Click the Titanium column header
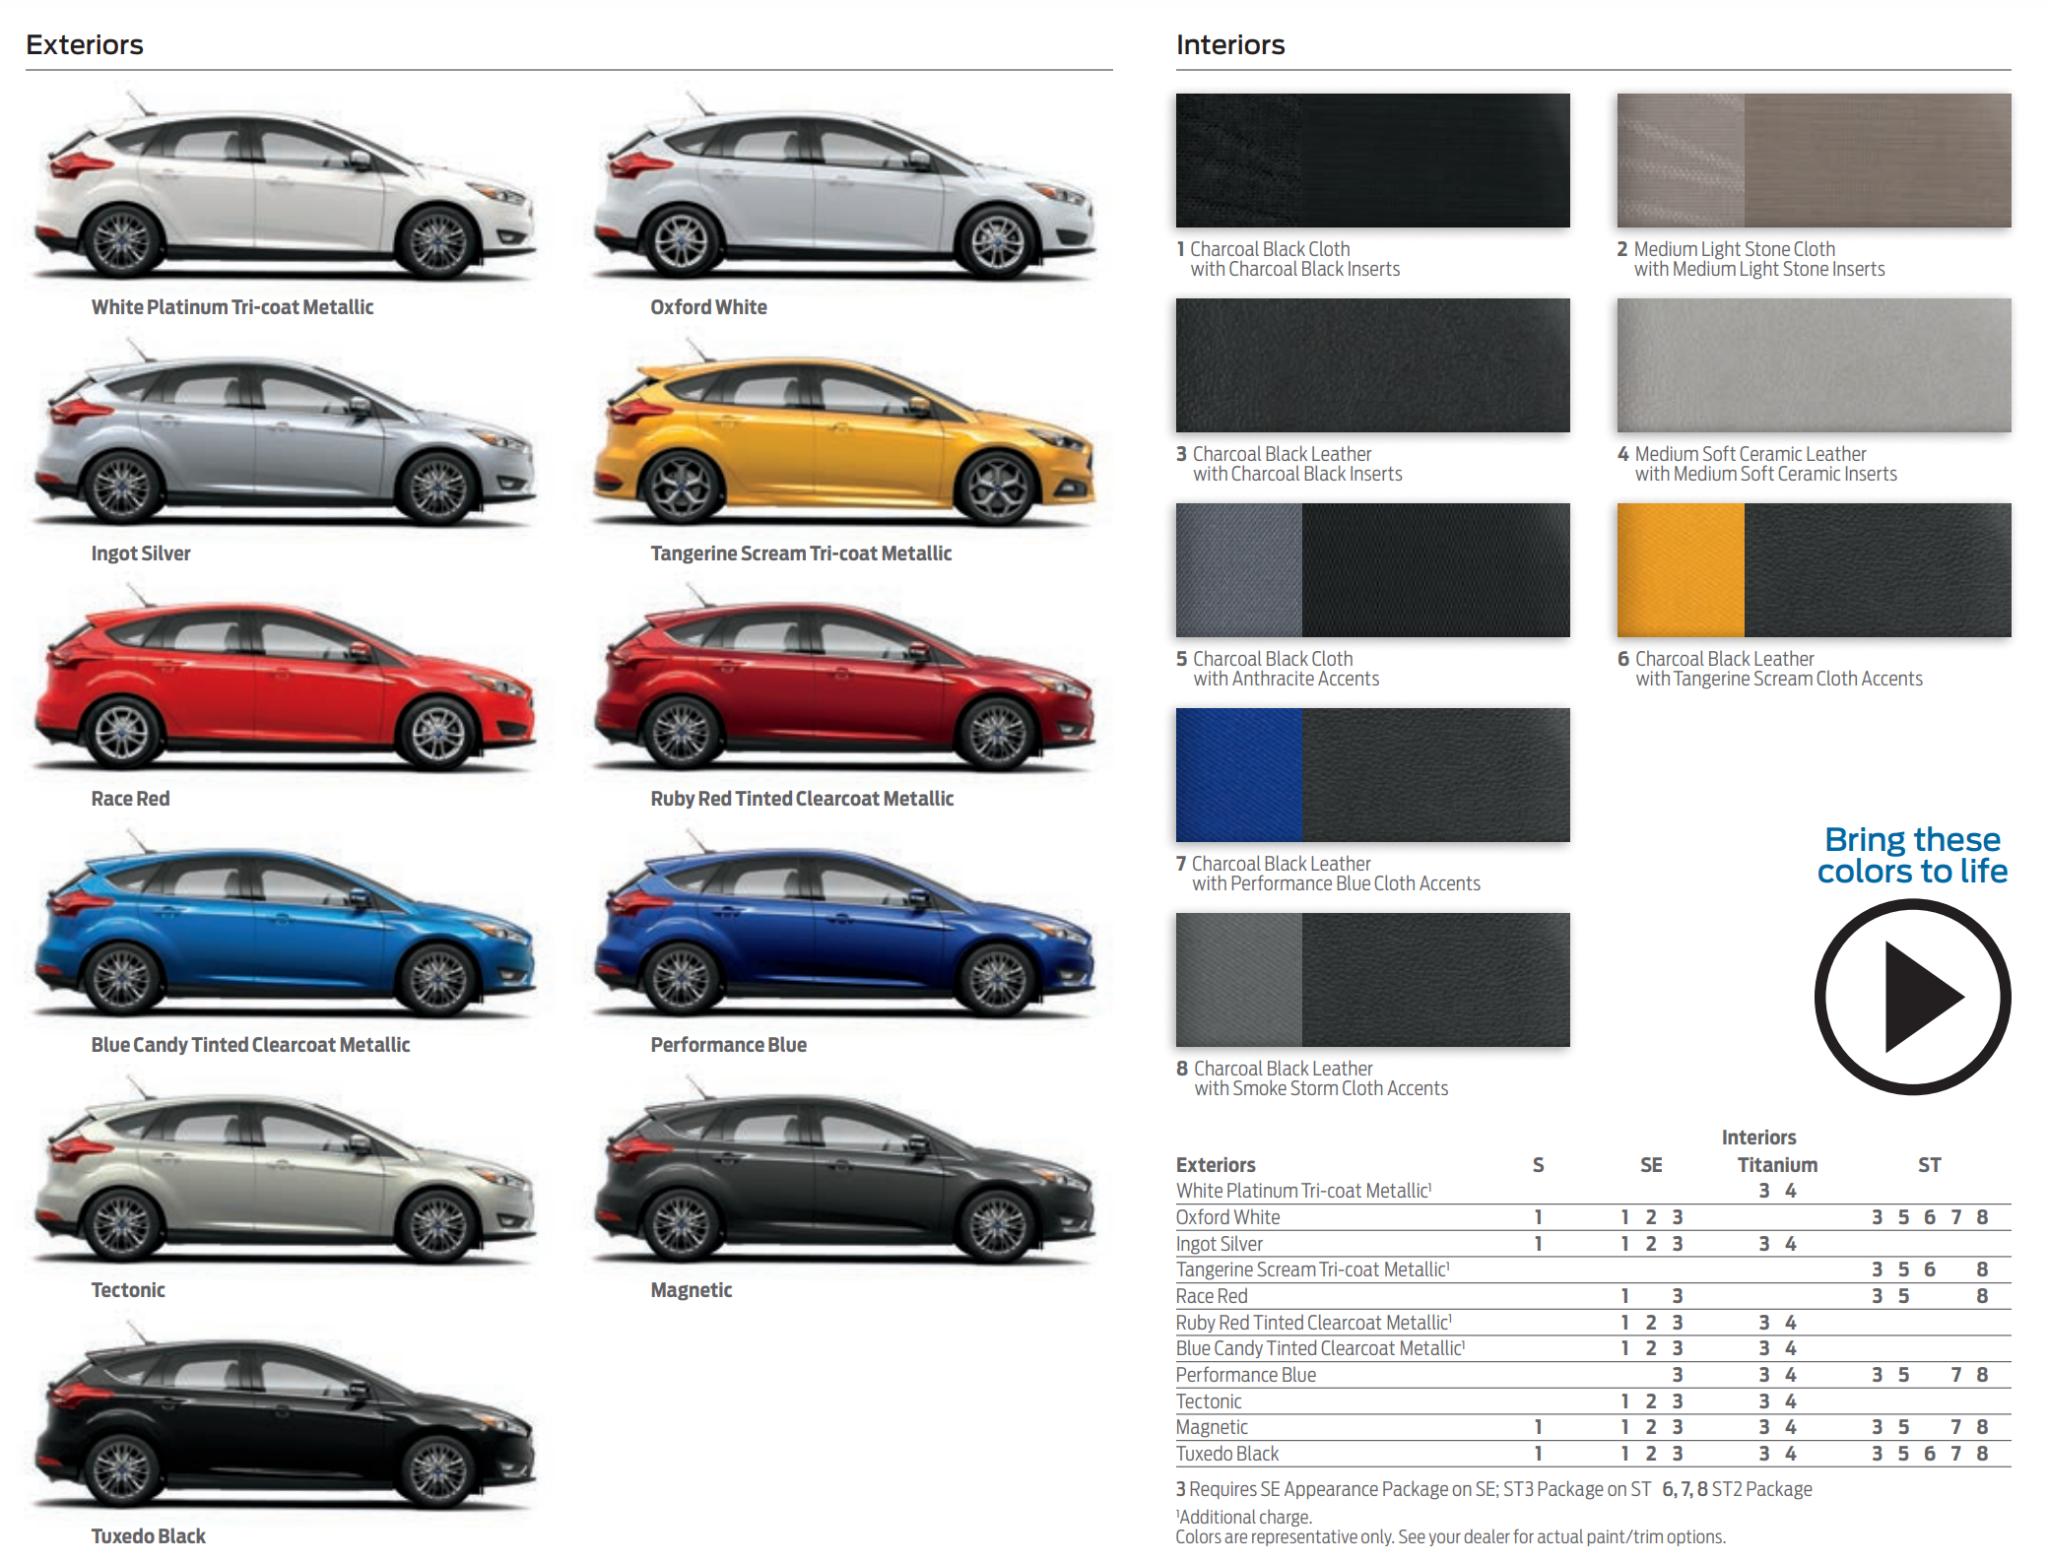 click(1777, 1165)
